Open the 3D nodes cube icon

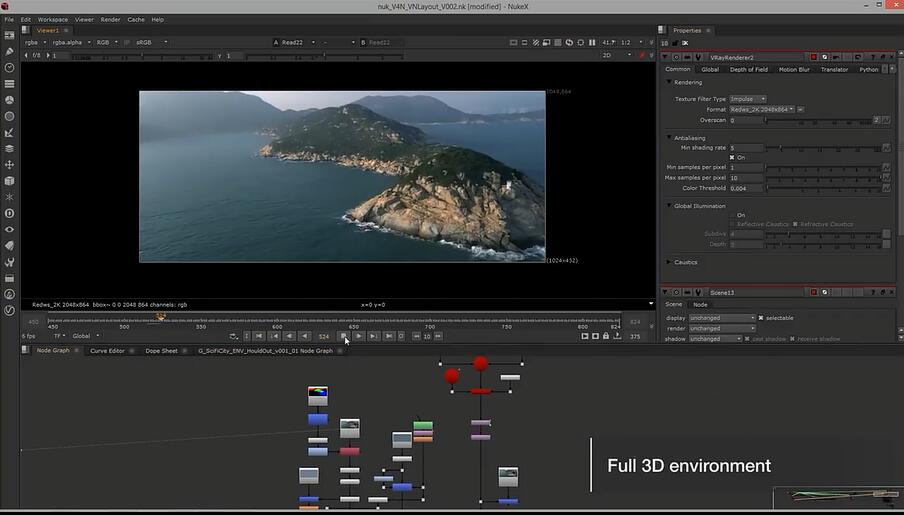point(9,181)
